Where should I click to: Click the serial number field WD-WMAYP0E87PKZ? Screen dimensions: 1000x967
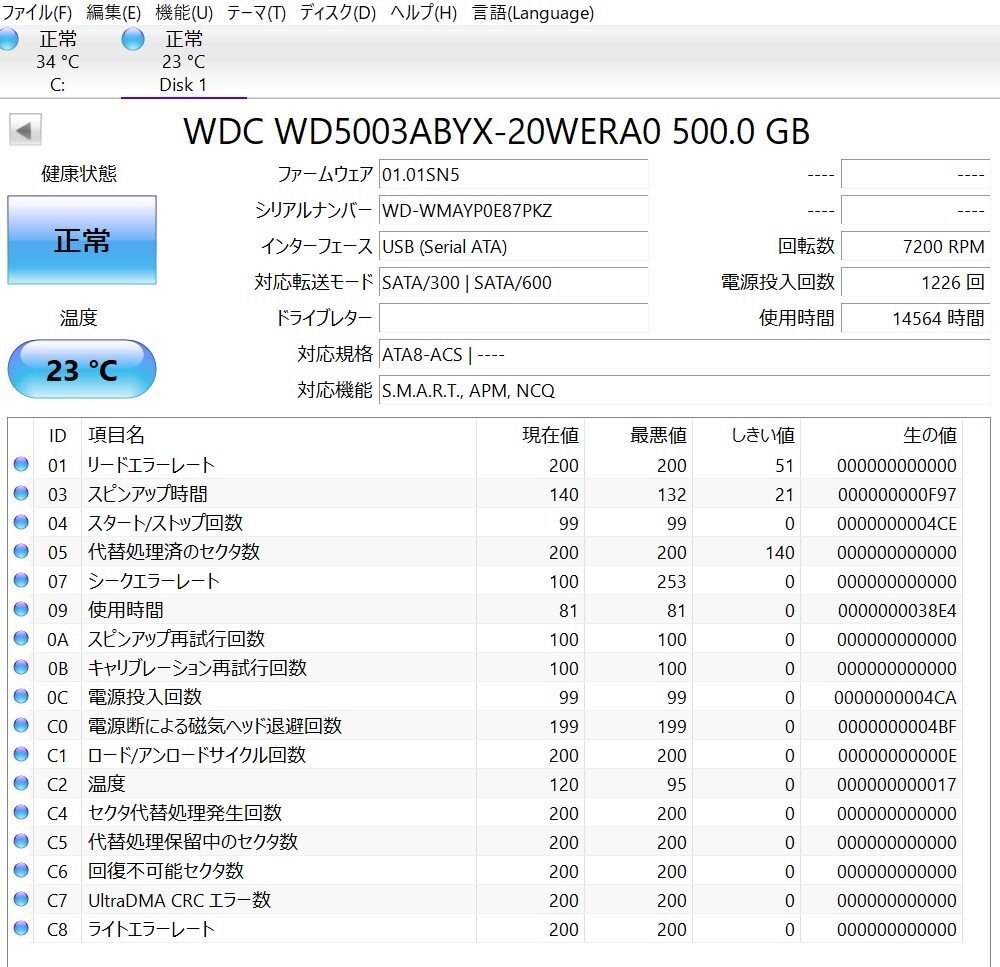click(513, 210)
